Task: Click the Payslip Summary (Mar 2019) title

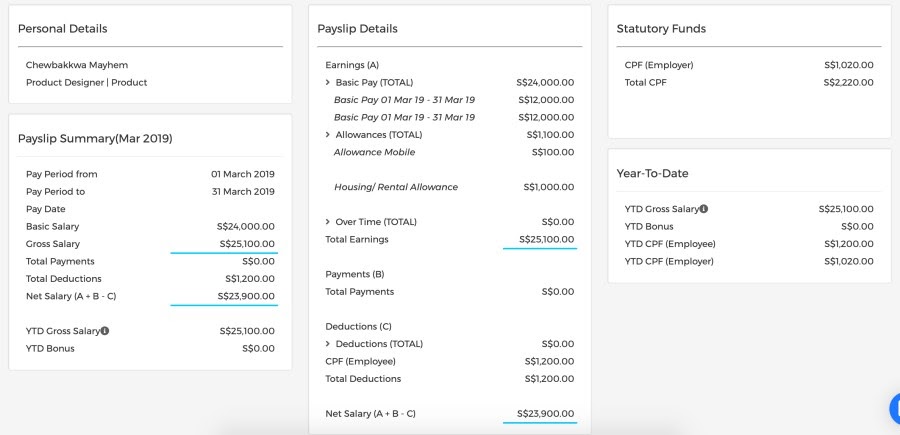Action: [x=95, y=138]
